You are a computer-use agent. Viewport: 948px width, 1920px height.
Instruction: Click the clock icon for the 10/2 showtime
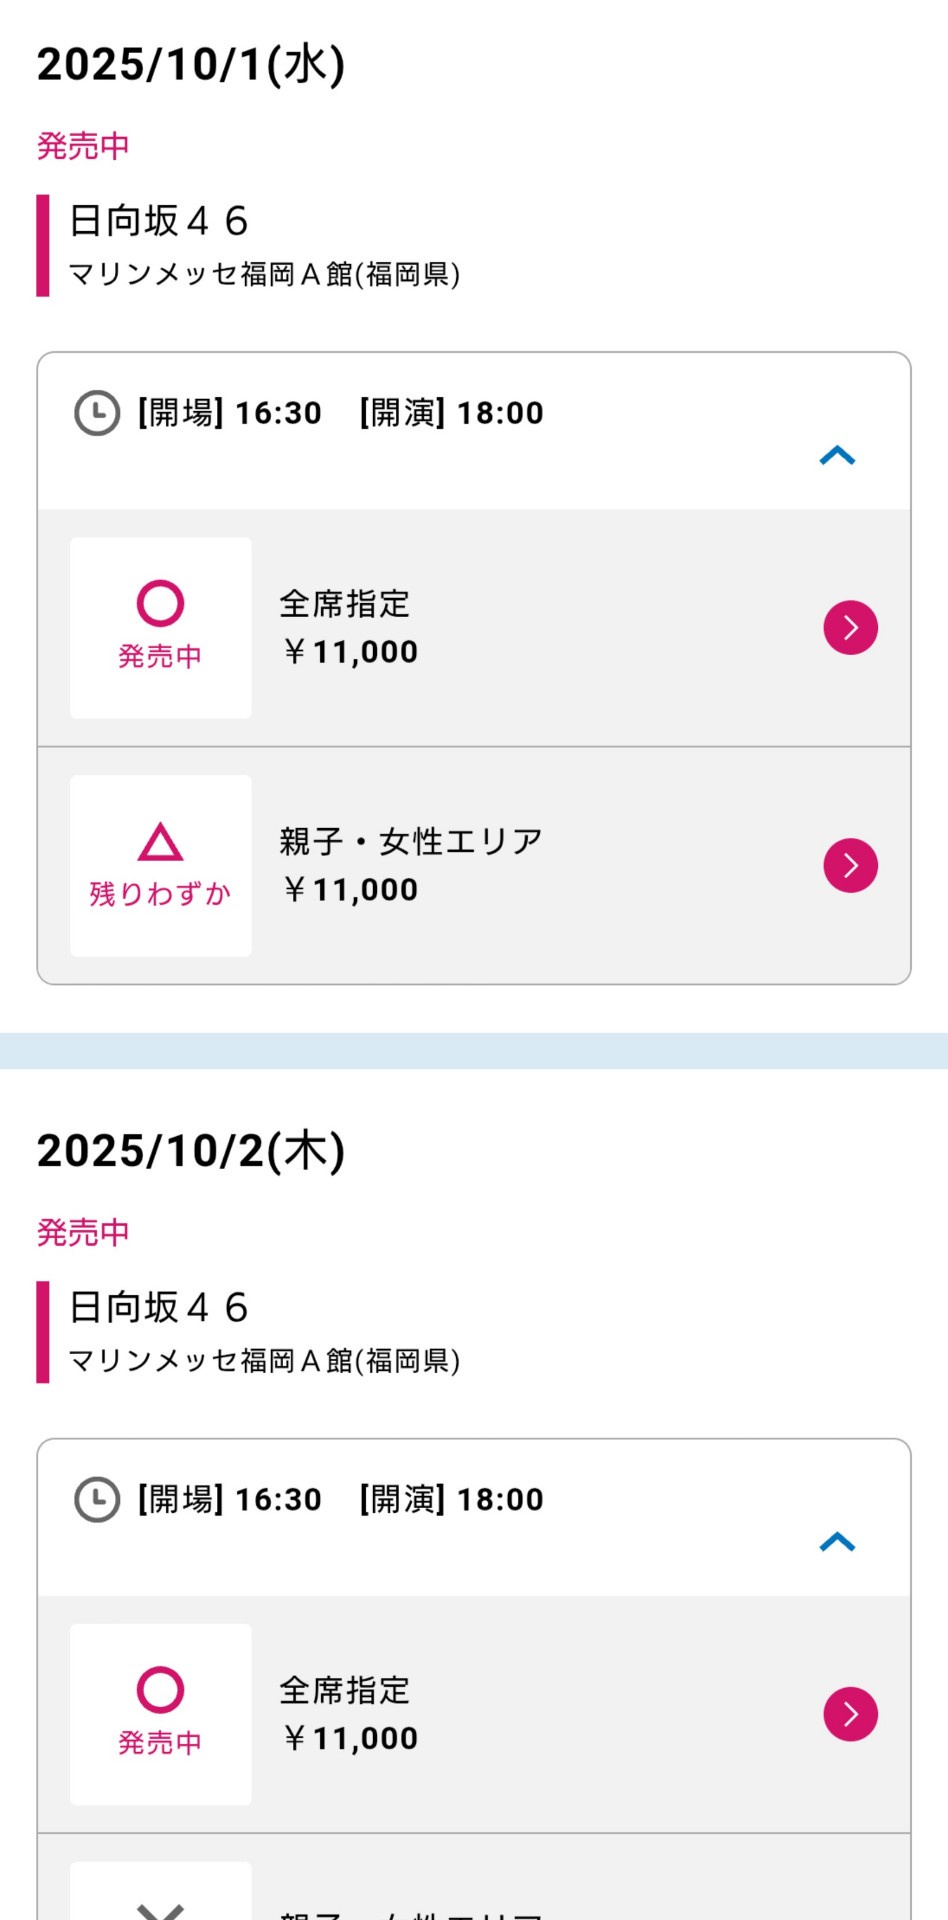(x=97, y=1500)
